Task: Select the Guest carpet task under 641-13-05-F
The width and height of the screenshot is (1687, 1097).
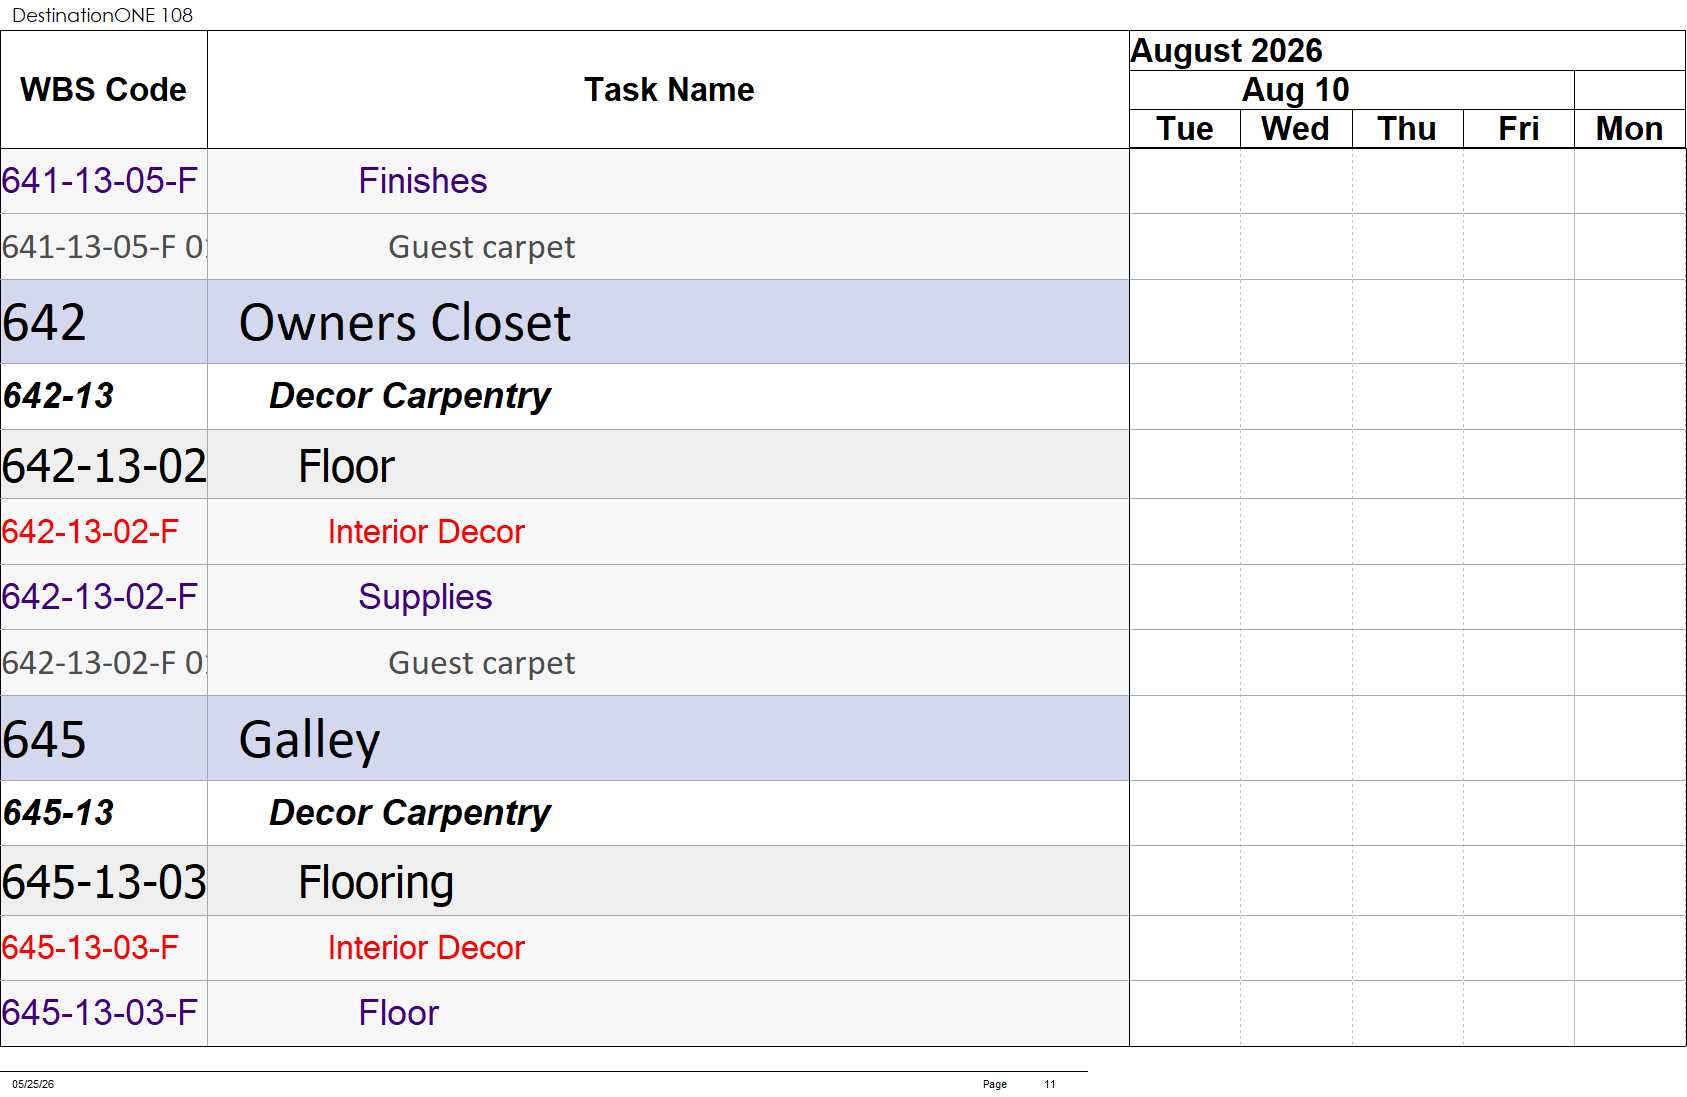Action: (x=565, y=247)
